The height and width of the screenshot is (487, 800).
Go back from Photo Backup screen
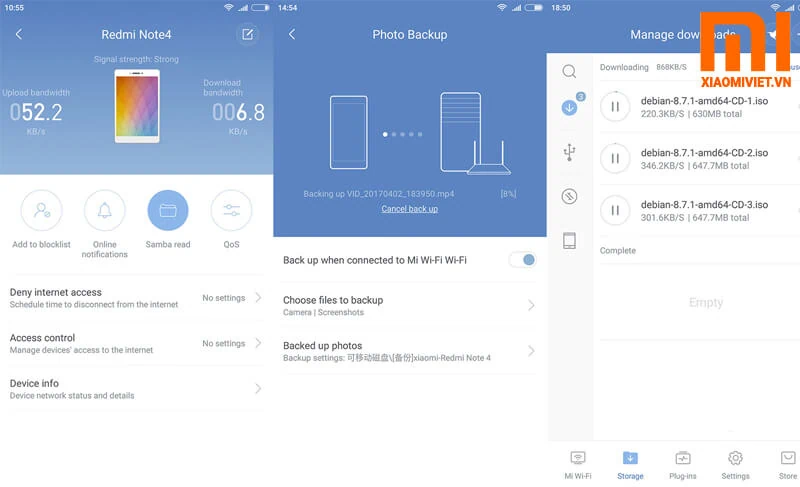292,34
